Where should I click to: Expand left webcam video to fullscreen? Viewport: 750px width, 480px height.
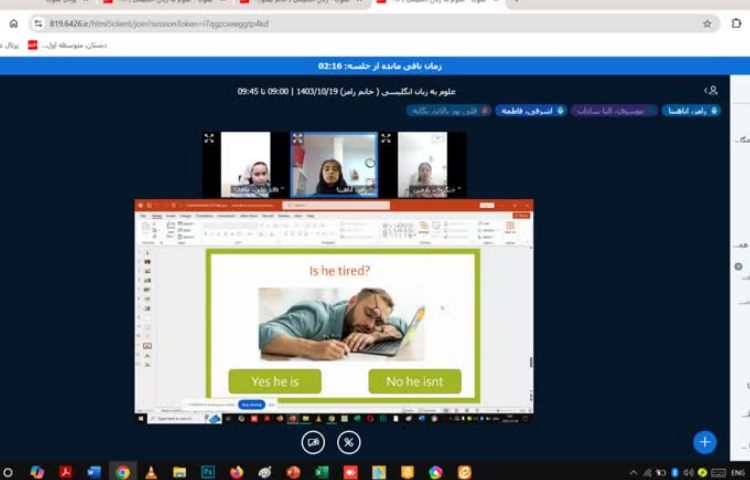pos(209,139)
